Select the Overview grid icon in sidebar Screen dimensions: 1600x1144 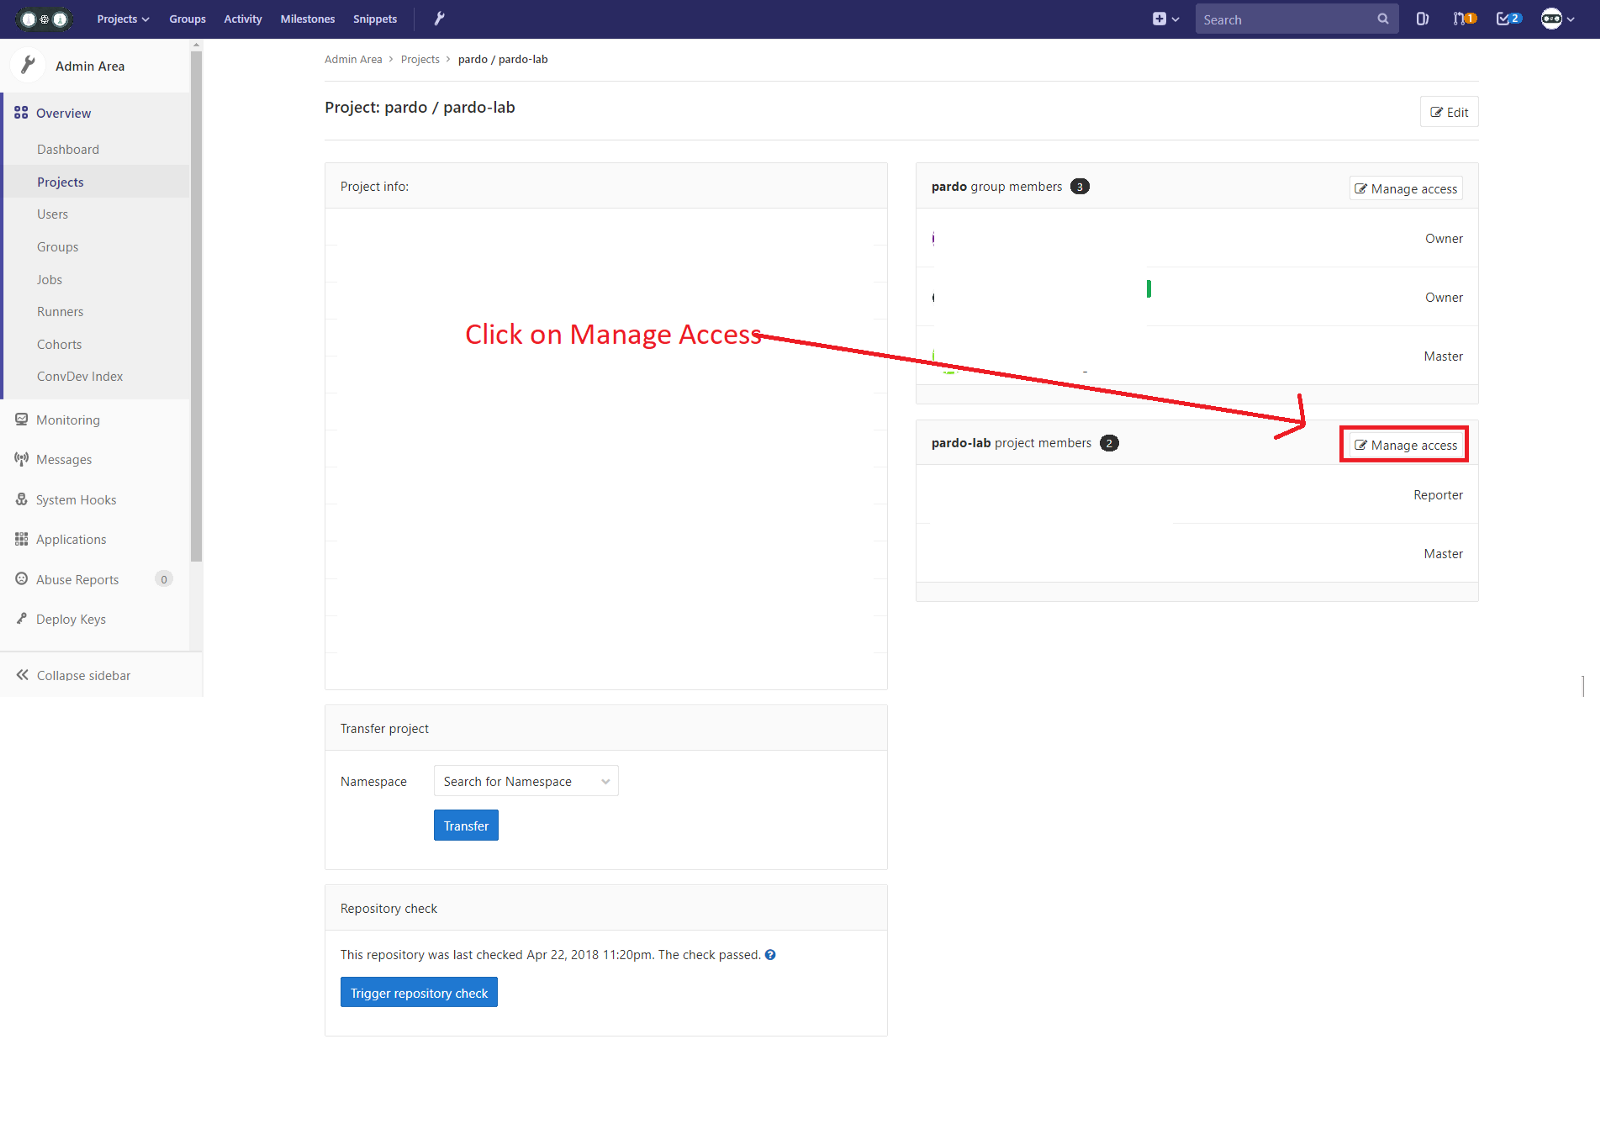coord(21,113)
